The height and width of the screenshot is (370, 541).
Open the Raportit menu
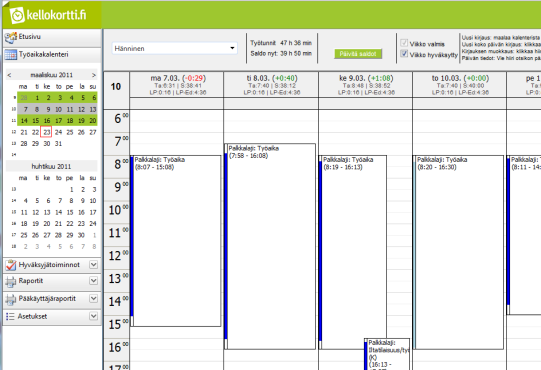click(52, 281)
